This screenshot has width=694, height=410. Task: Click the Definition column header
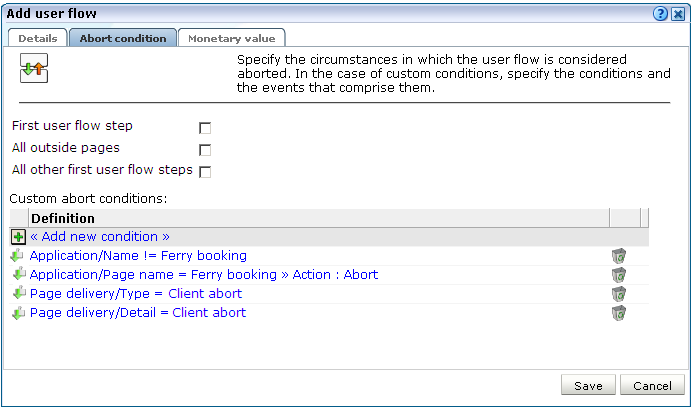pyautogui.click(x=319, y=218)
